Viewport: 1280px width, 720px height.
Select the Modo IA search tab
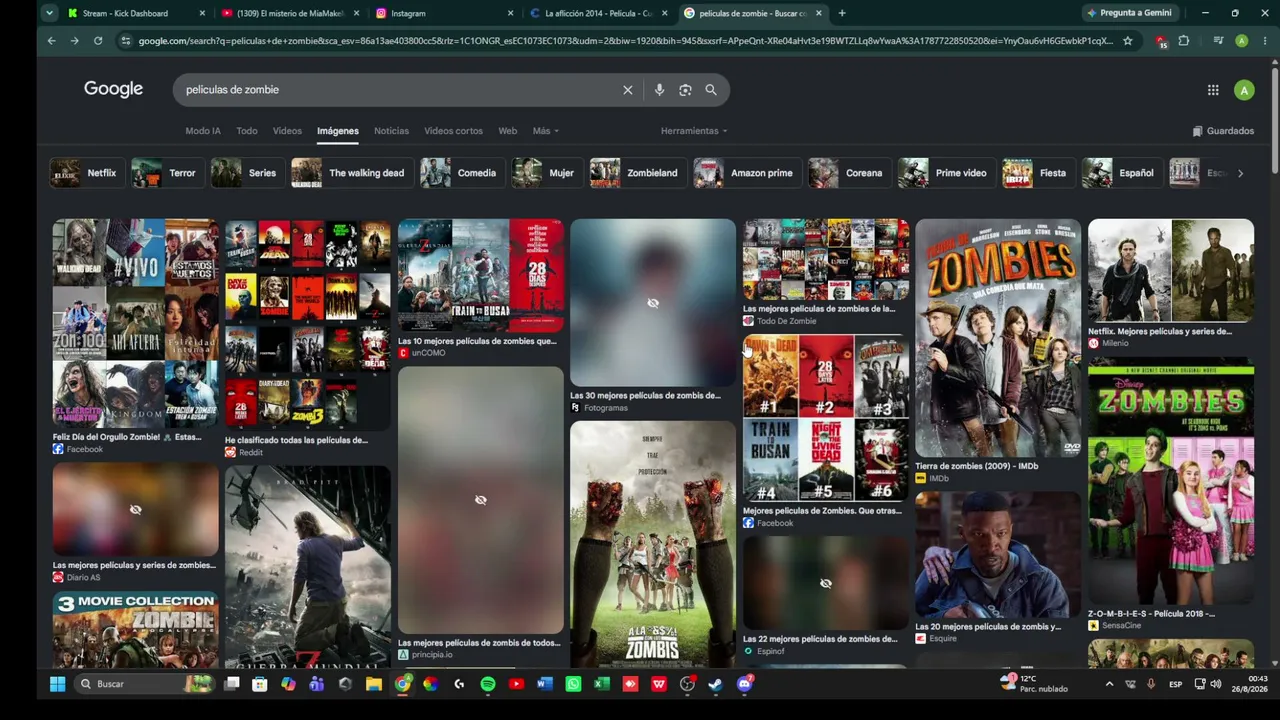(203, 131)
